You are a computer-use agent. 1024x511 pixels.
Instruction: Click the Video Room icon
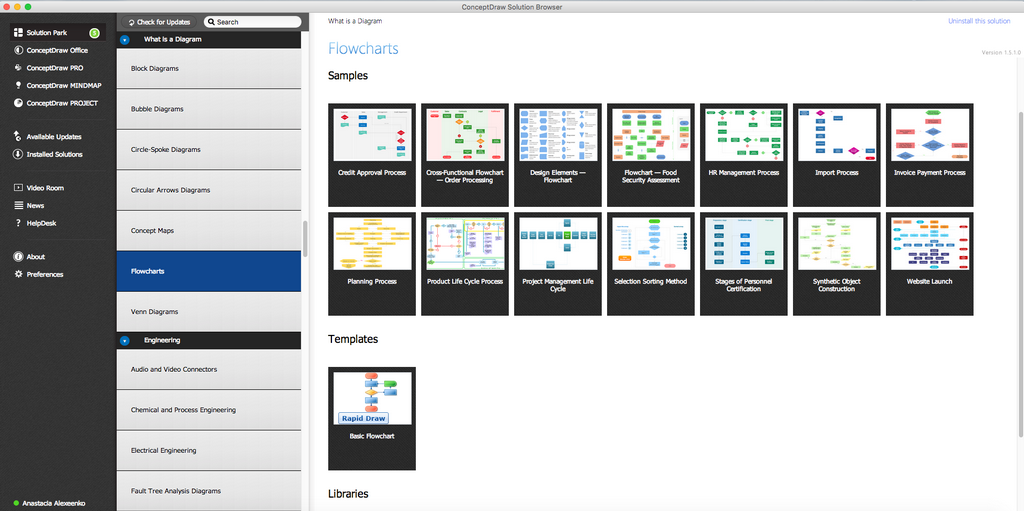coord(18,188)
